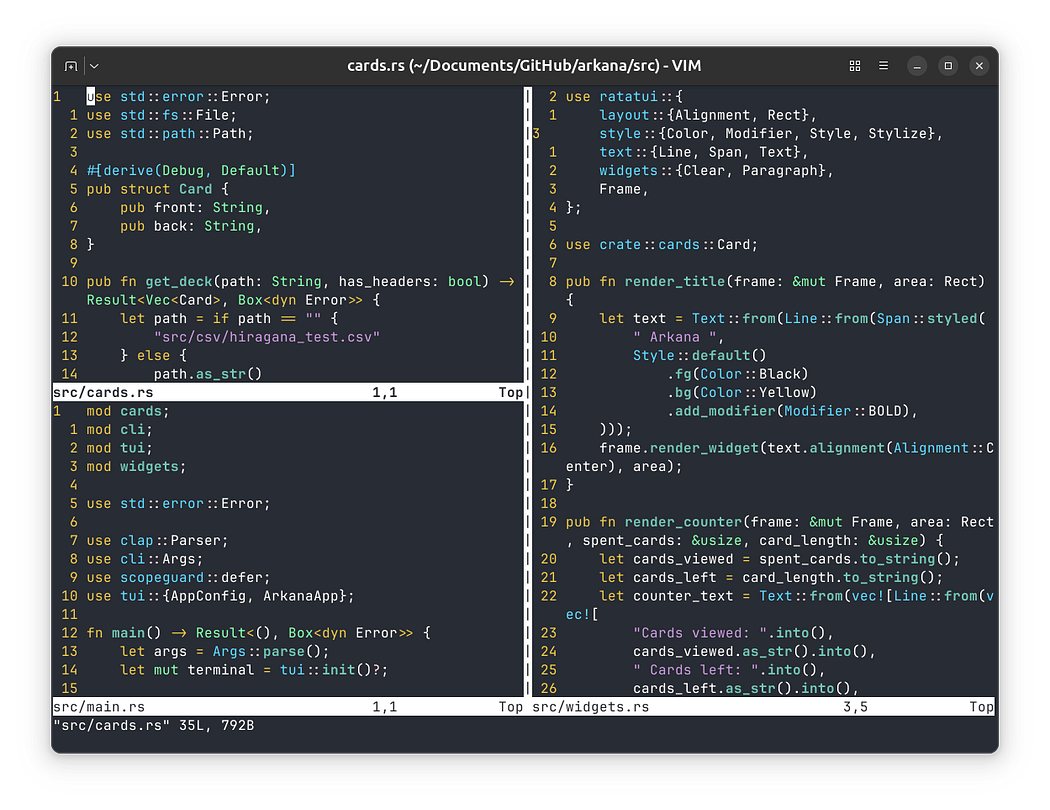Click the 'Frame,' import line

(624, 189)
